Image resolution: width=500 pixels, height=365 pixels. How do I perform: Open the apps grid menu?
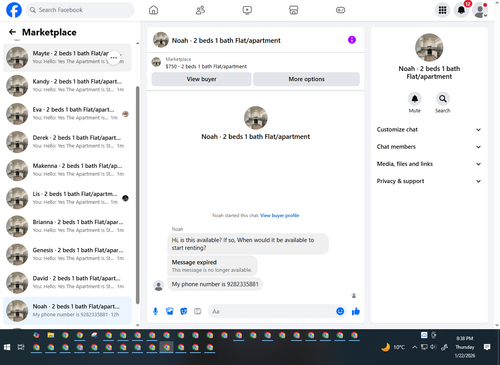tap(442, 10)
